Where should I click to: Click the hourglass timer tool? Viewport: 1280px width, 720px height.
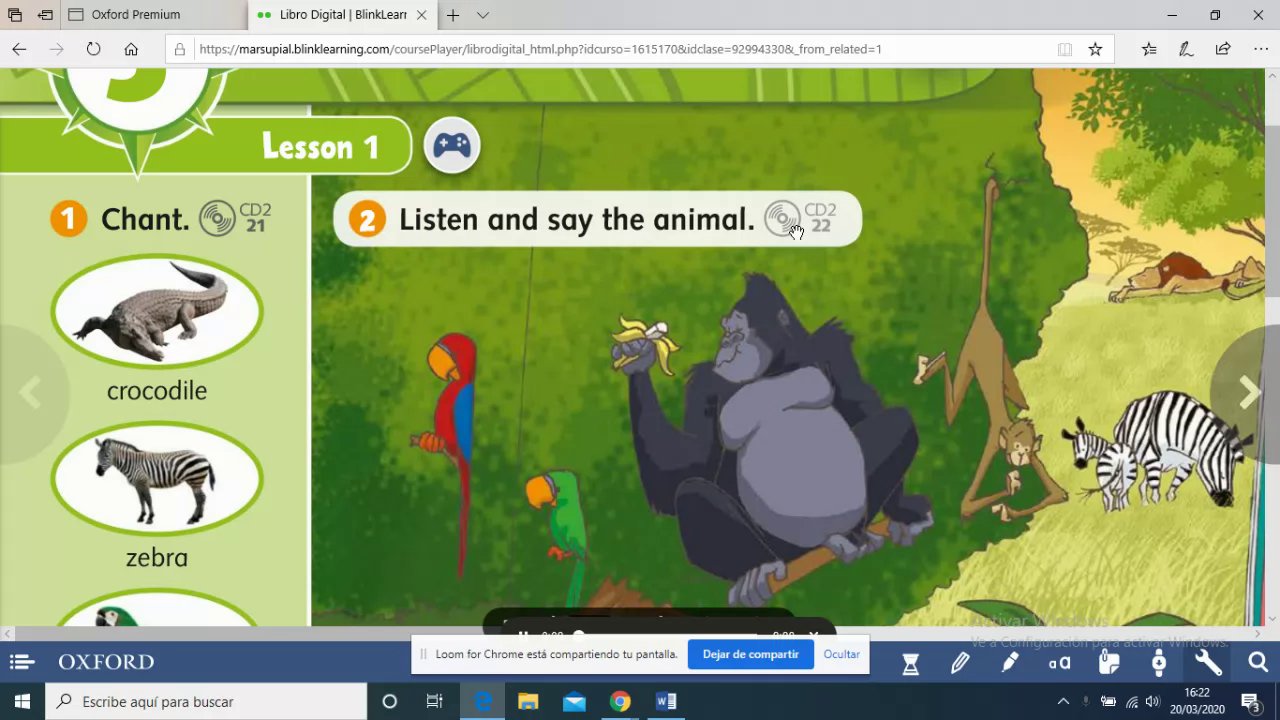click(910, 663)
